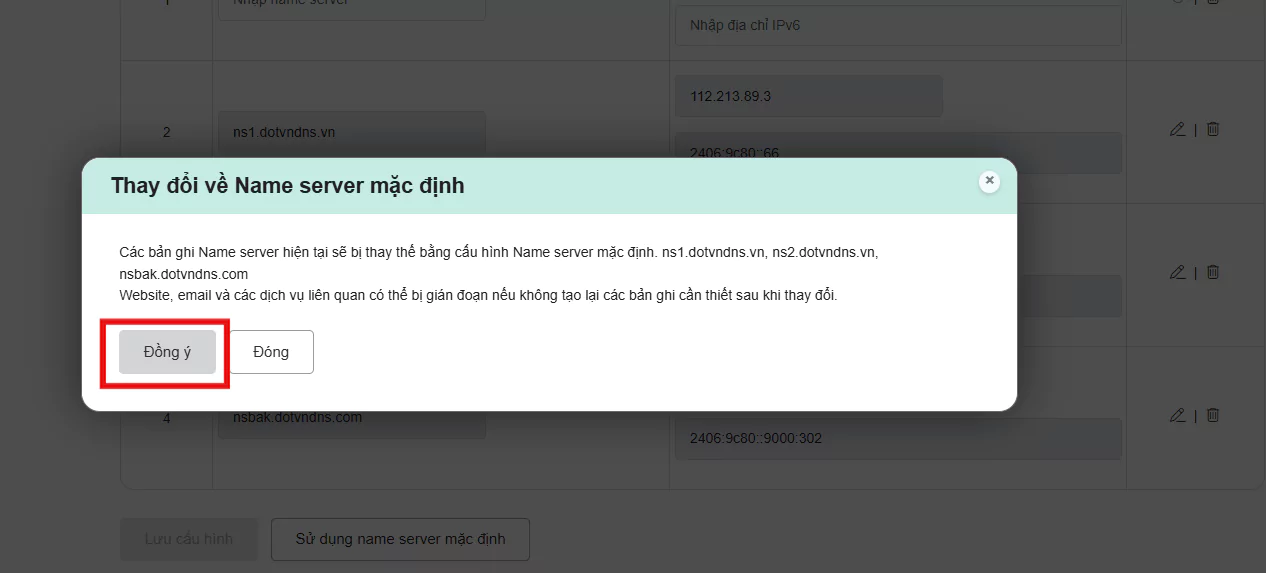Click the pencil edit icon in row 3
Screen dimensions: 1266x573
click(x=1177, y=272)
